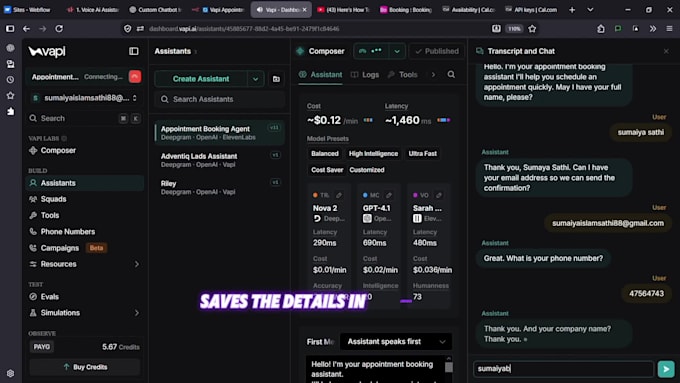This screenshot has width=680, height=383.
Task: Select the Adventiq Lads Assistant row
Action: pos(219,160)
